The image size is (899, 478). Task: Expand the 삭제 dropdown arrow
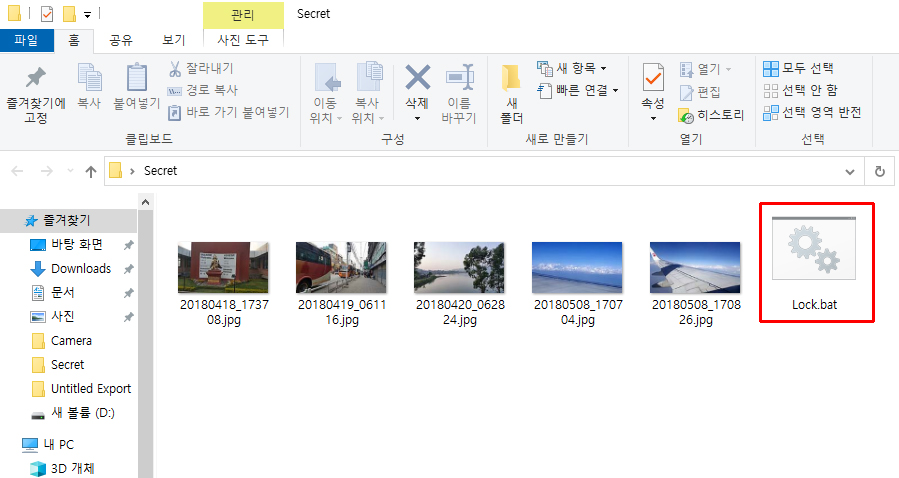417,119
